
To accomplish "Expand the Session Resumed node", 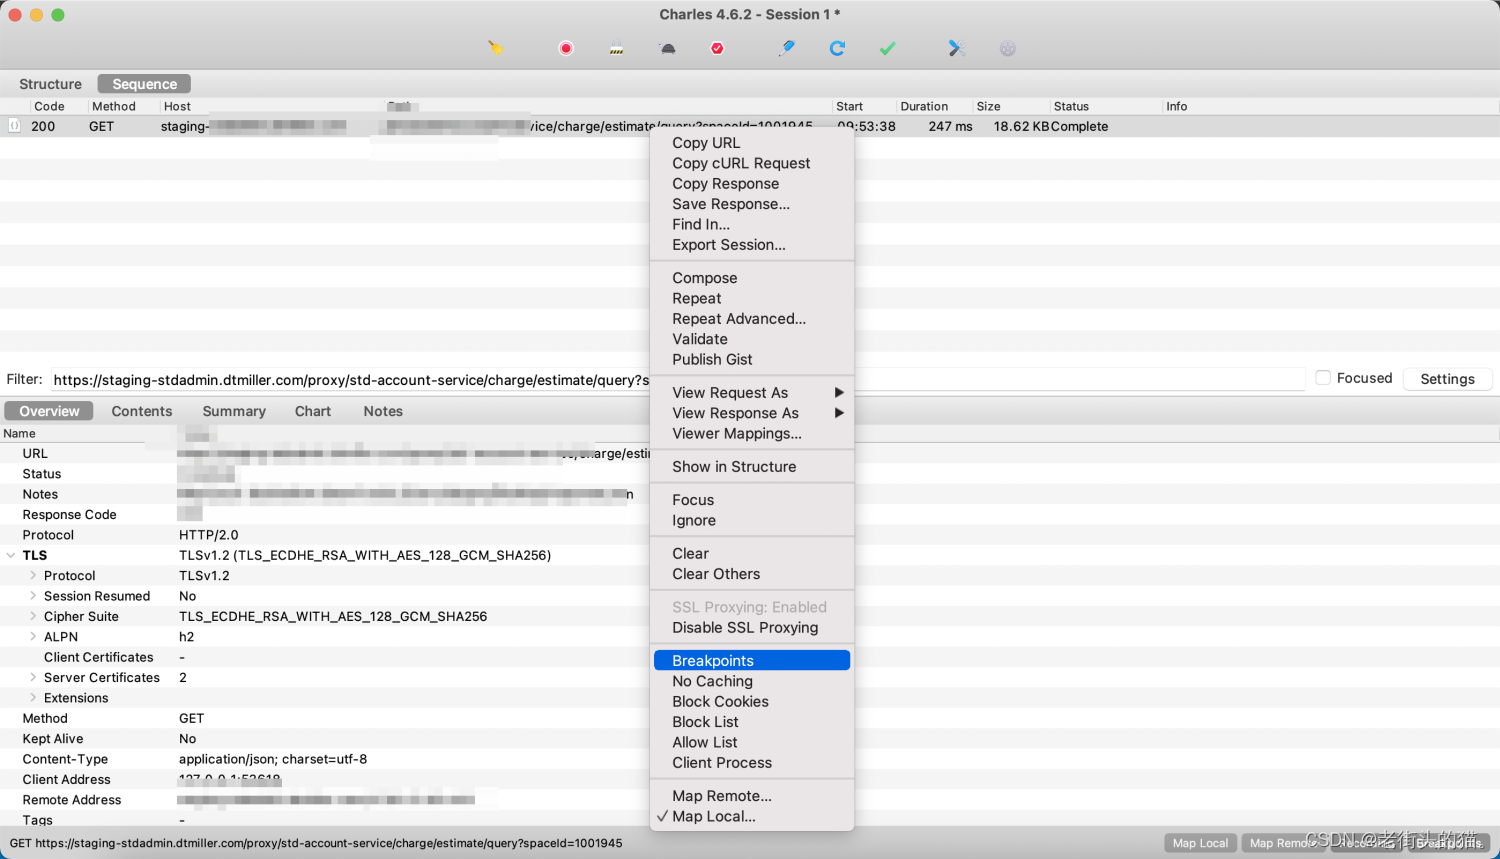I will pos(33,596).
